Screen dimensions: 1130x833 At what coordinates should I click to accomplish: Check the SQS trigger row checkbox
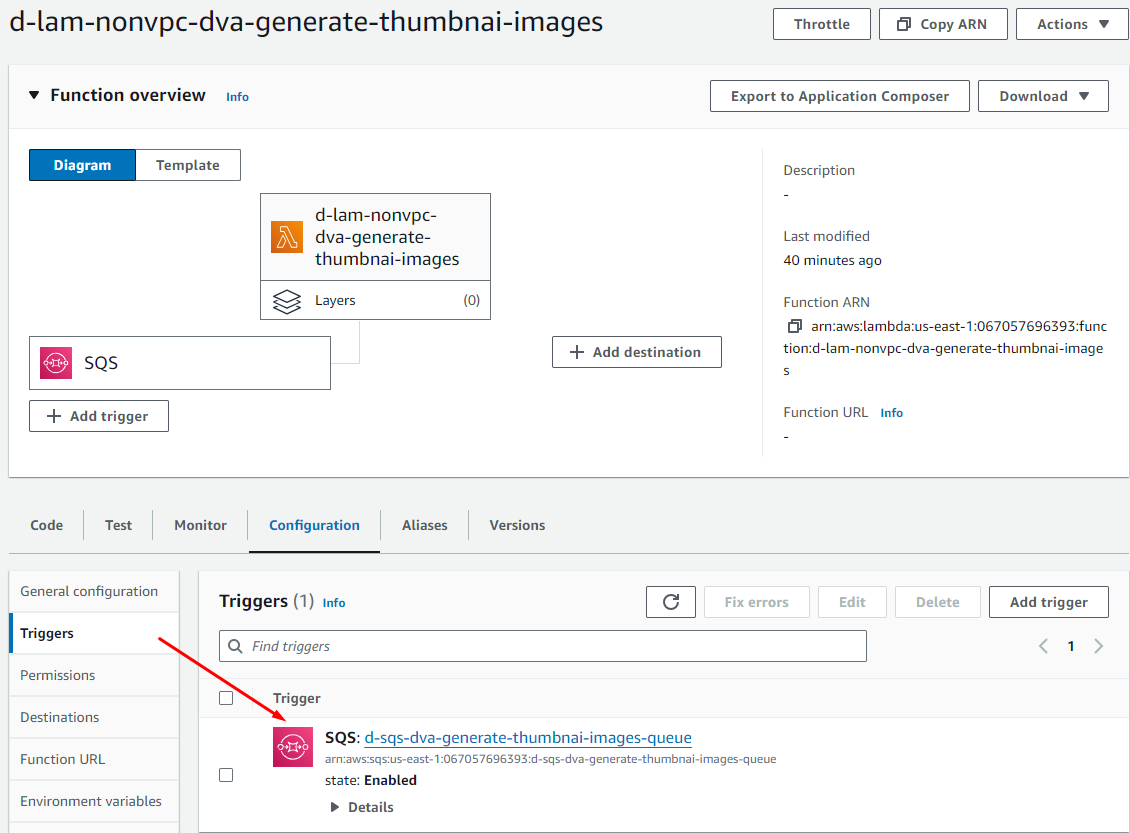(x=226, y=775)
